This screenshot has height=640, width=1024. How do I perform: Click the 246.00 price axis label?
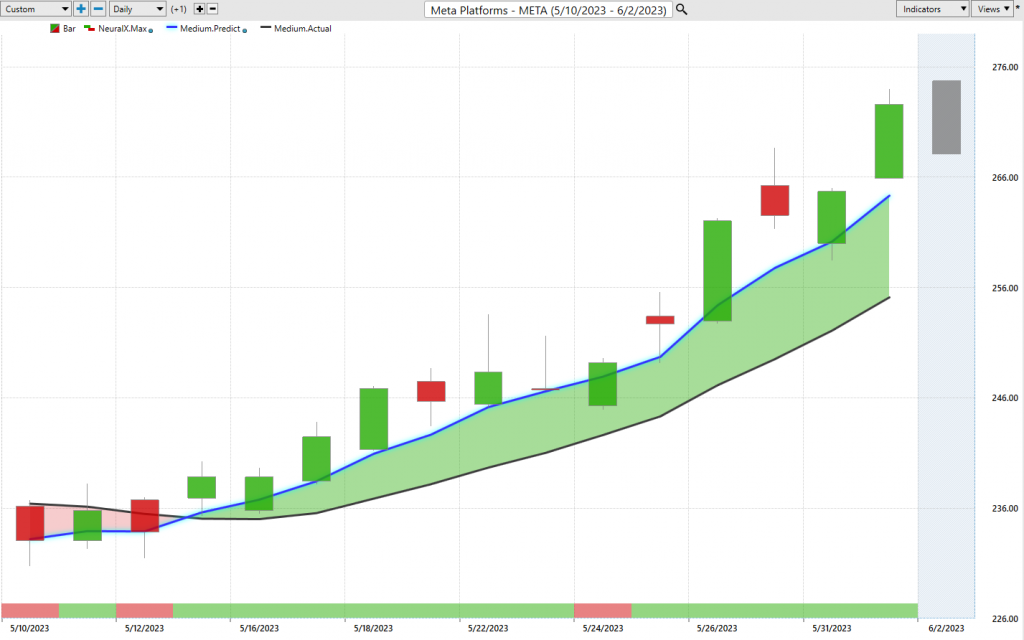pos(1005,398)
